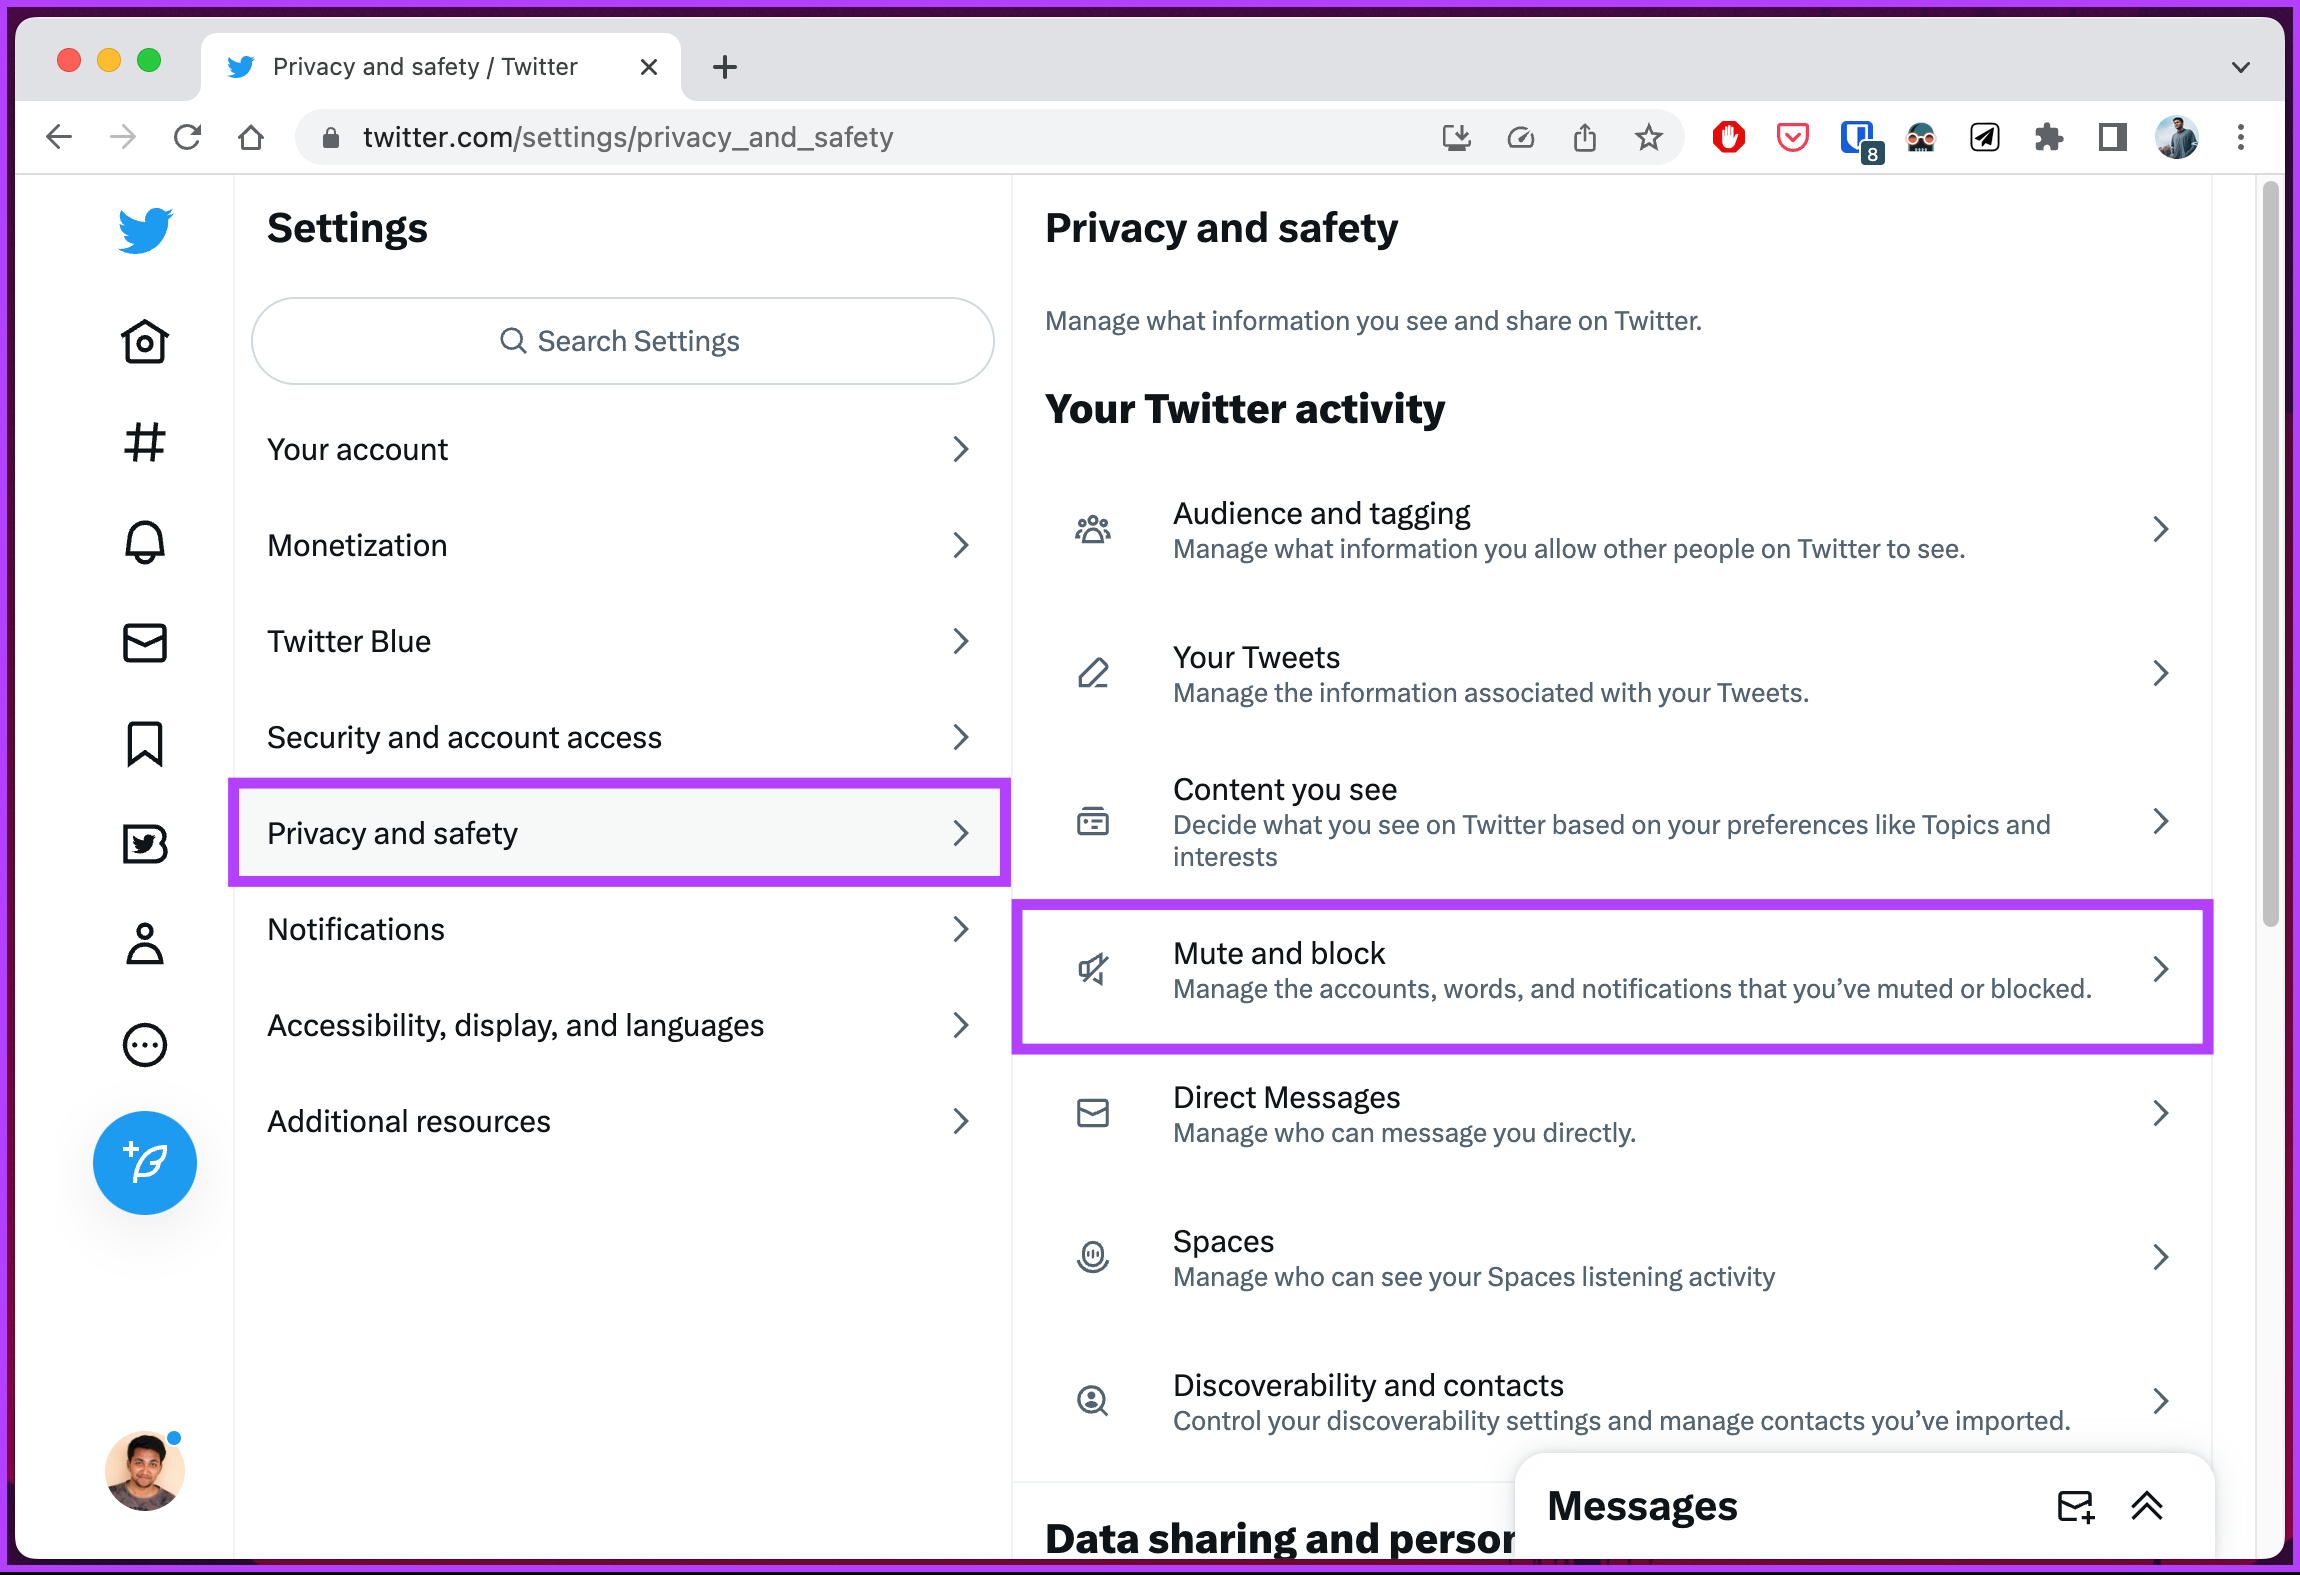
Task: Click the Twitter bird logo in the sidebar
Action: [x=145, y=230]
